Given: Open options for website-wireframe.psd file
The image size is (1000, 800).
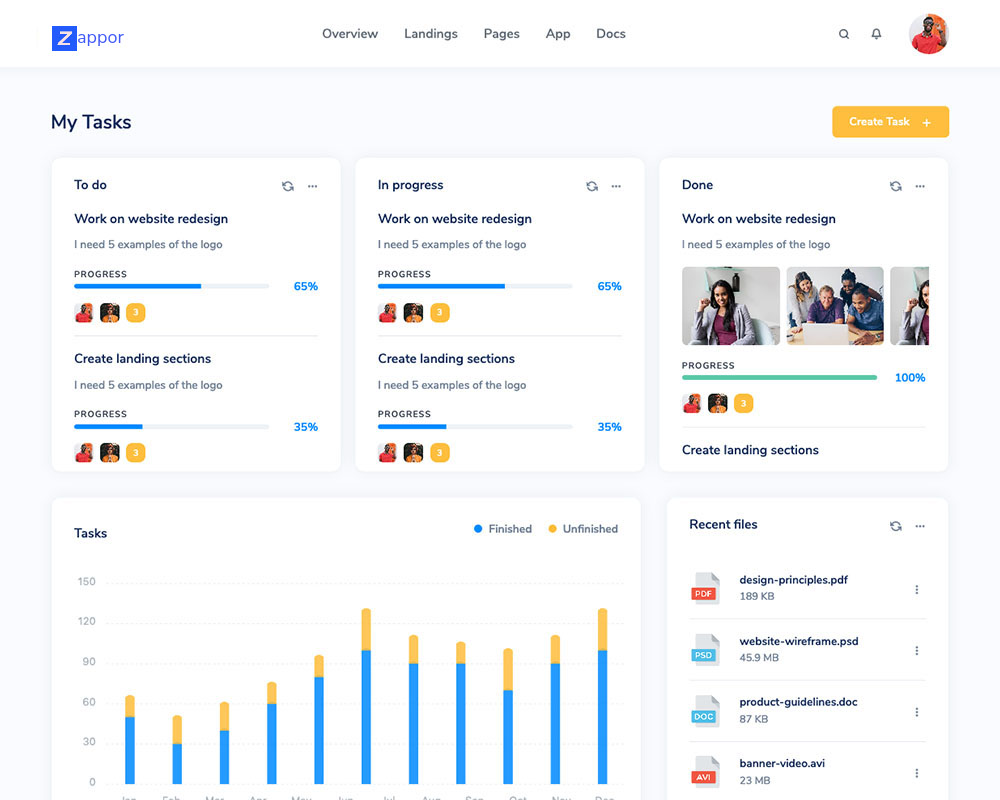Looking at the screenshot, I should (916, 651).
